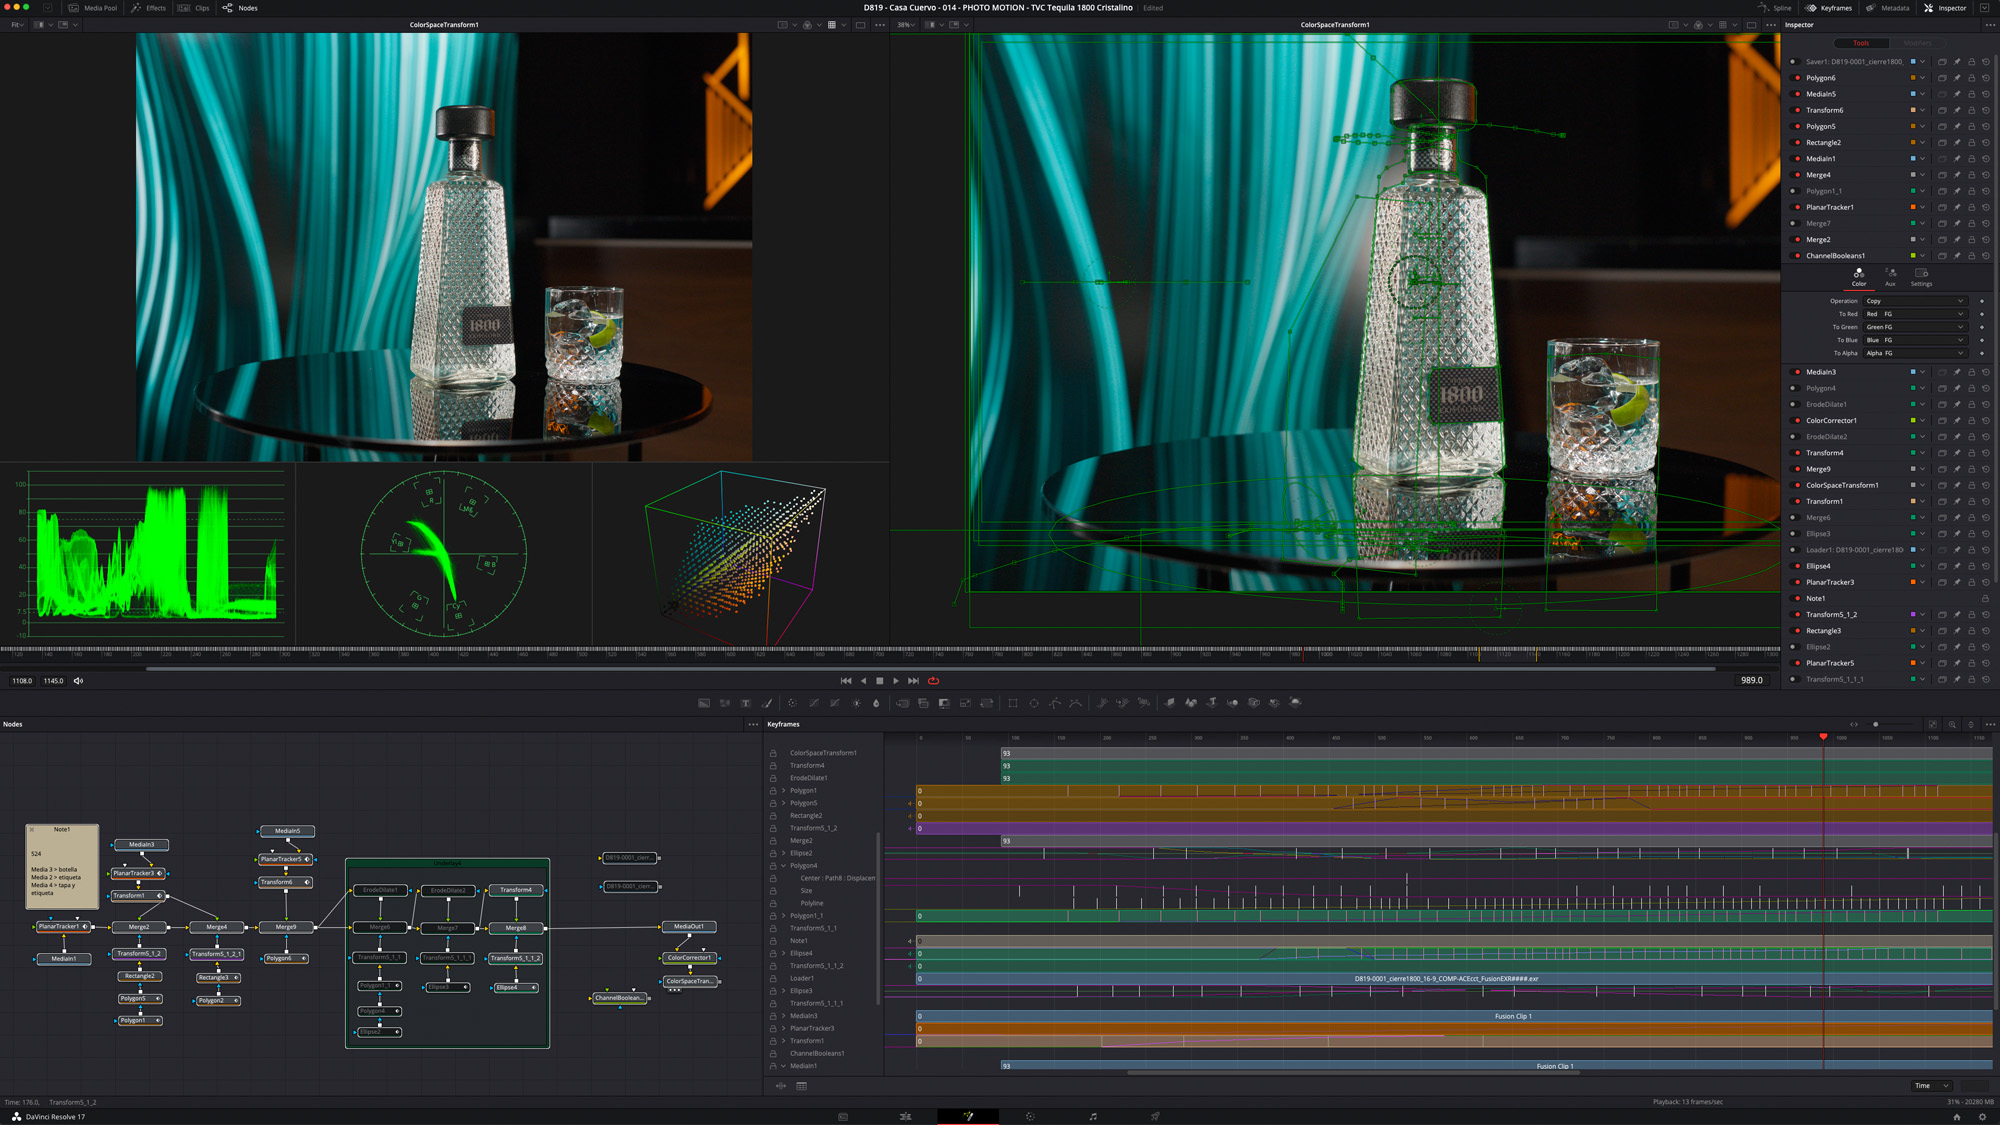The width and height of the screenshot is (2000, 1125).
Task: Switch to the Modifiers tab in Inspector
Action: pos(1917,43)
